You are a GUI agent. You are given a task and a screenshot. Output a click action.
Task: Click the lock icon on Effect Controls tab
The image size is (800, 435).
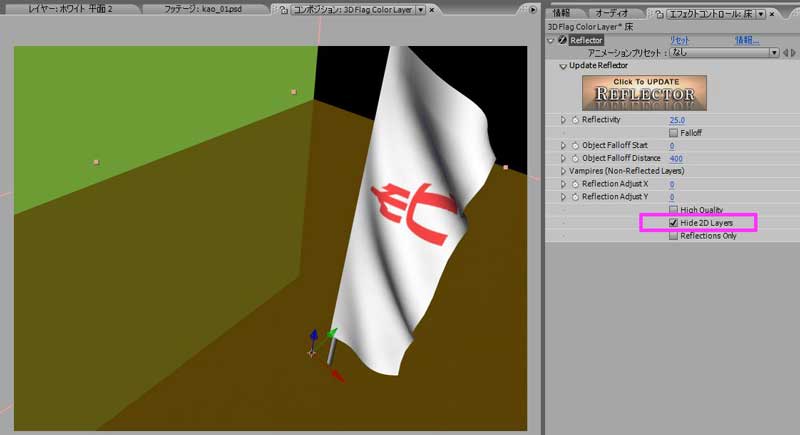(x=659, y=14)
